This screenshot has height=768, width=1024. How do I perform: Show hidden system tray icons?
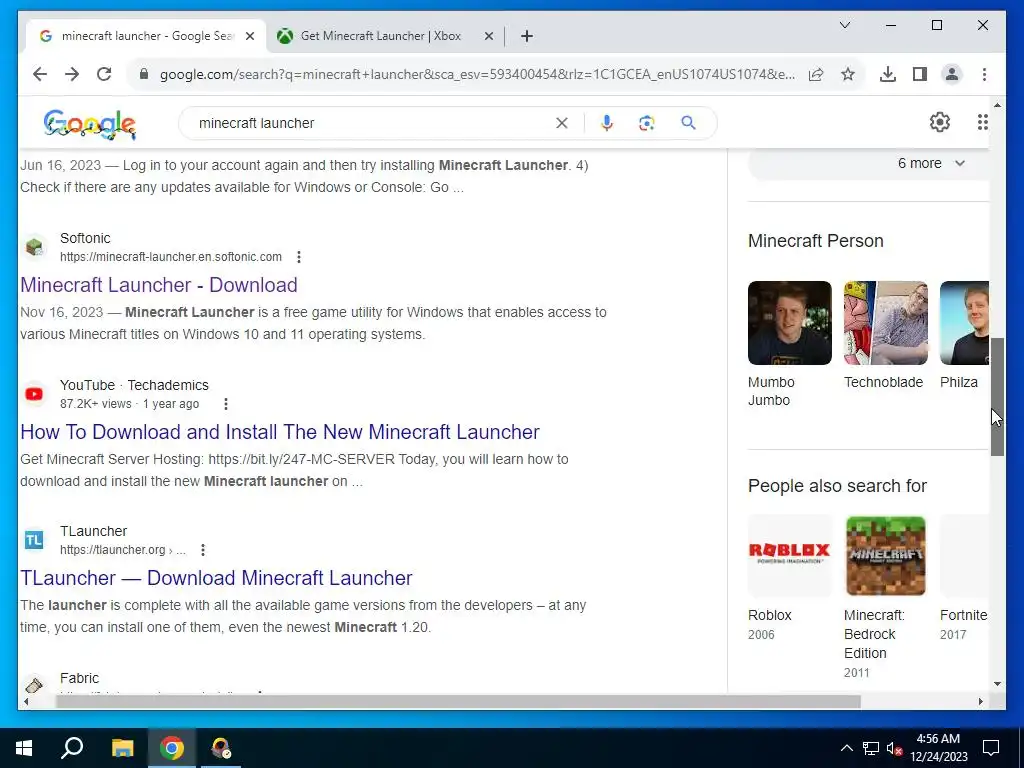pos(846,748)
